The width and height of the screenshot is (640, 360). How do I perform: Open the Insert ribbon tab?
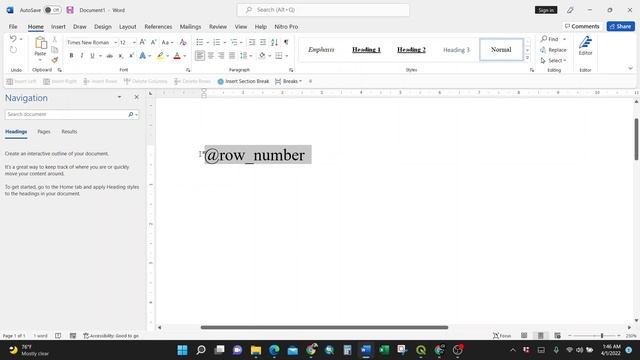point(58,27)
